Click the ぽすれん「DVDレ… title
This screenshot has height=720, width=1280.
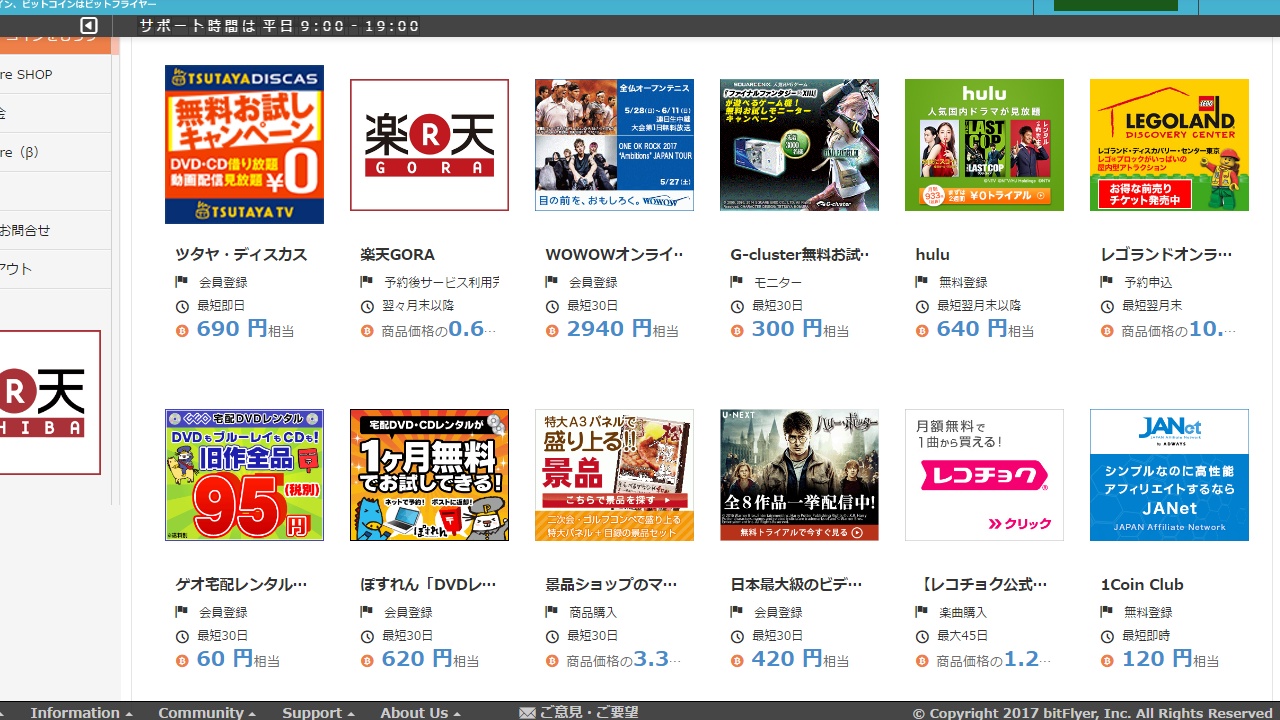[x=428, y=585]
